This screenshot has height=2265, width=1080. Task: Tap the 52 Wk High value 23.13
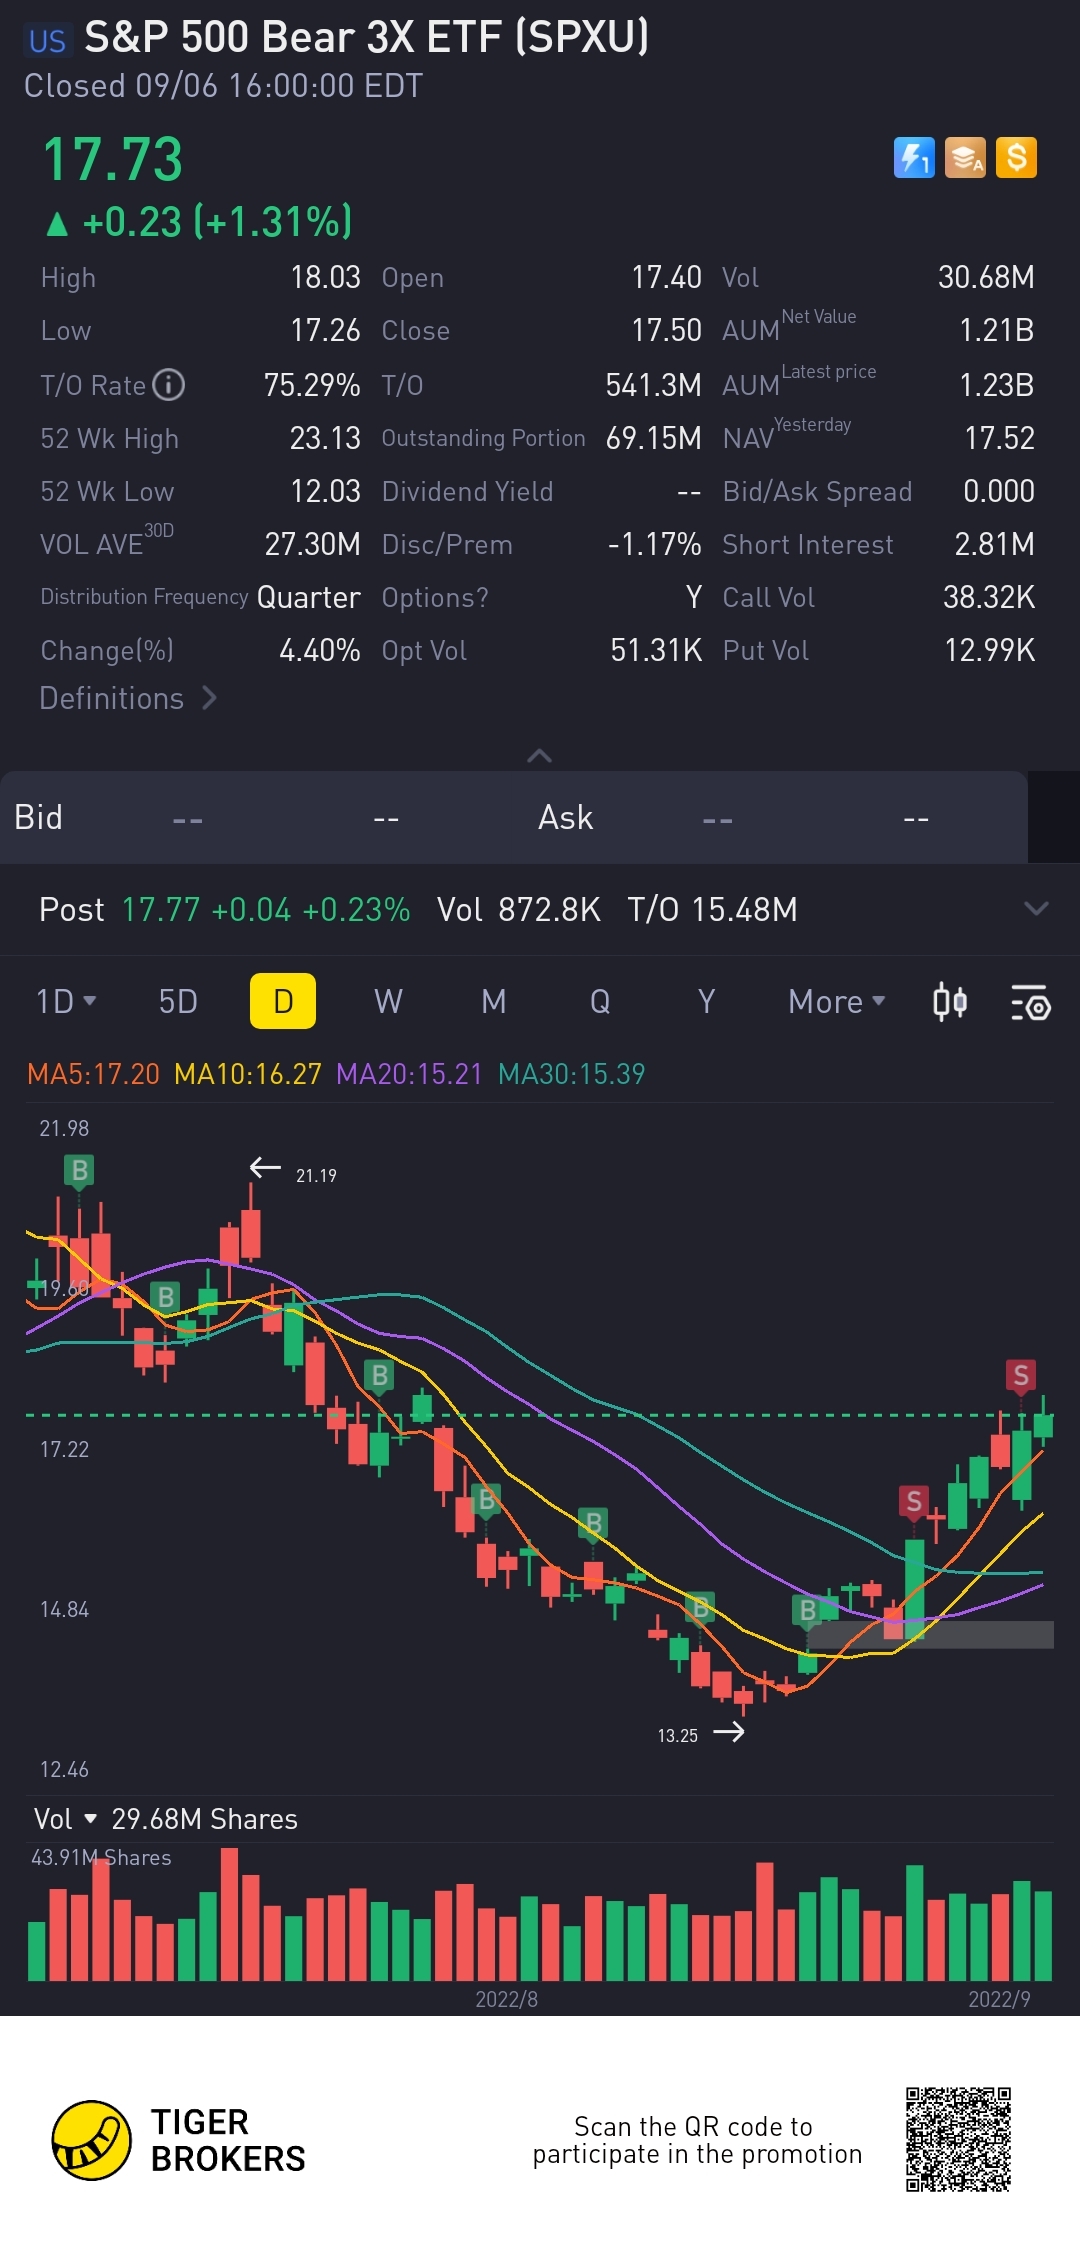coord(325,438)
